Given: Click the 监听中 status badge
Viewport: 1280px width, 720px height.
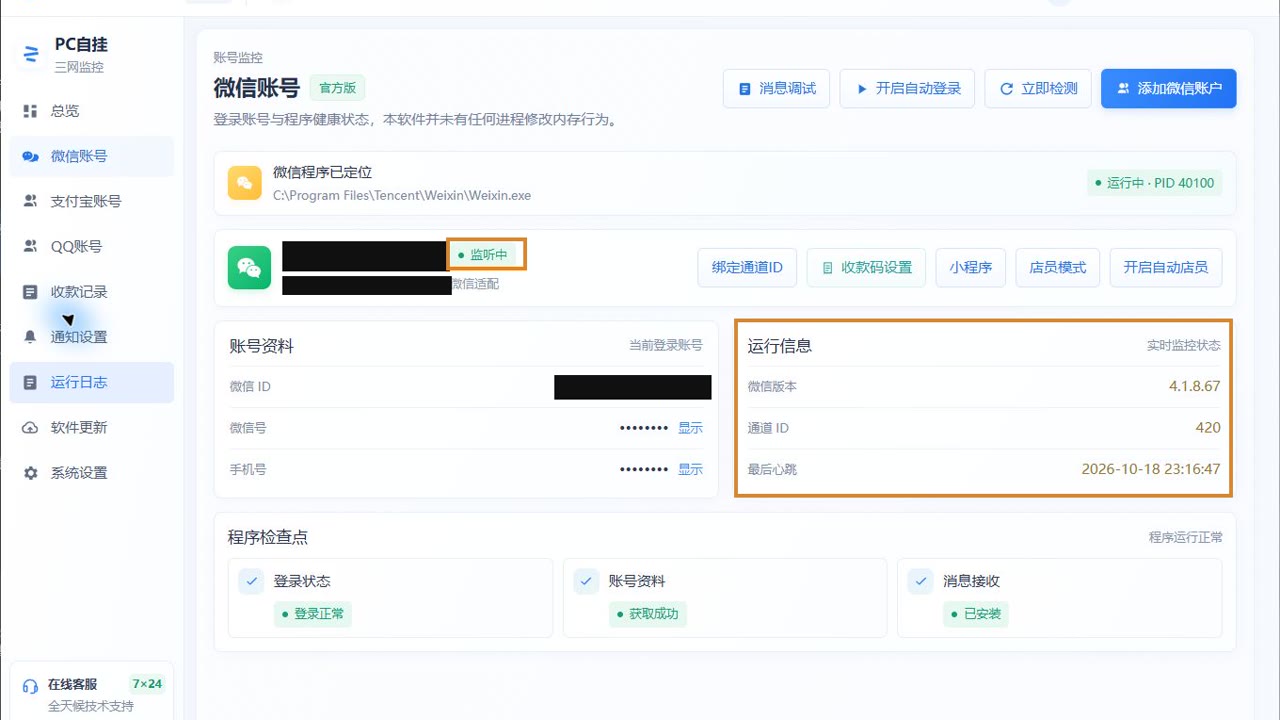Looking at the screenshot, I should (482, 255).
